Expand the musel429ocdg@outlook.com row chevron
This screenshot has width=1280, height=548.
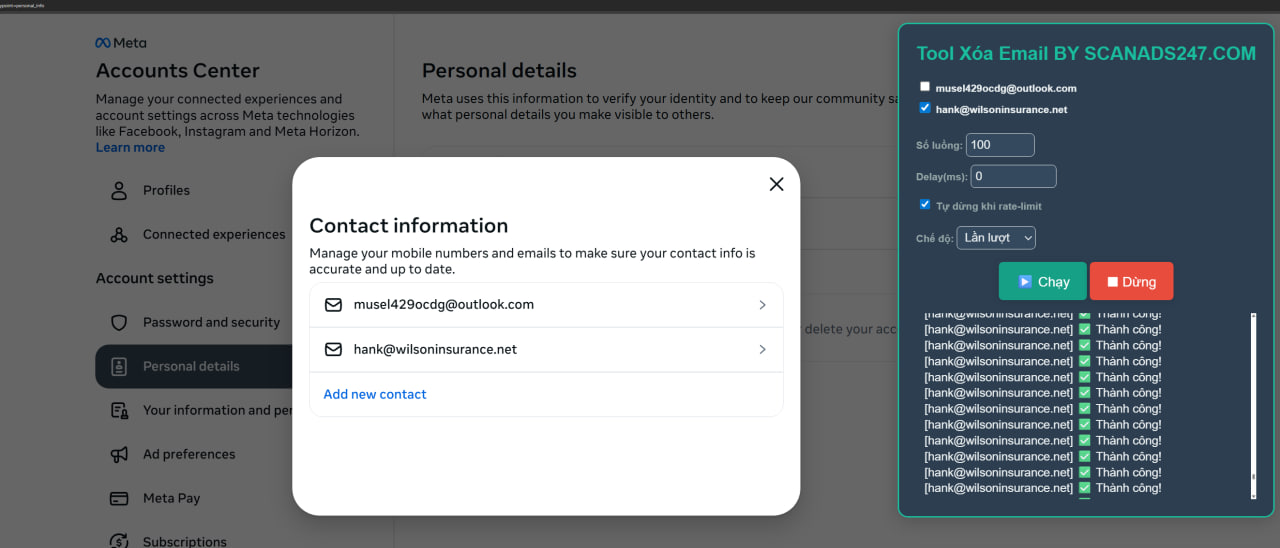(762, 305)
